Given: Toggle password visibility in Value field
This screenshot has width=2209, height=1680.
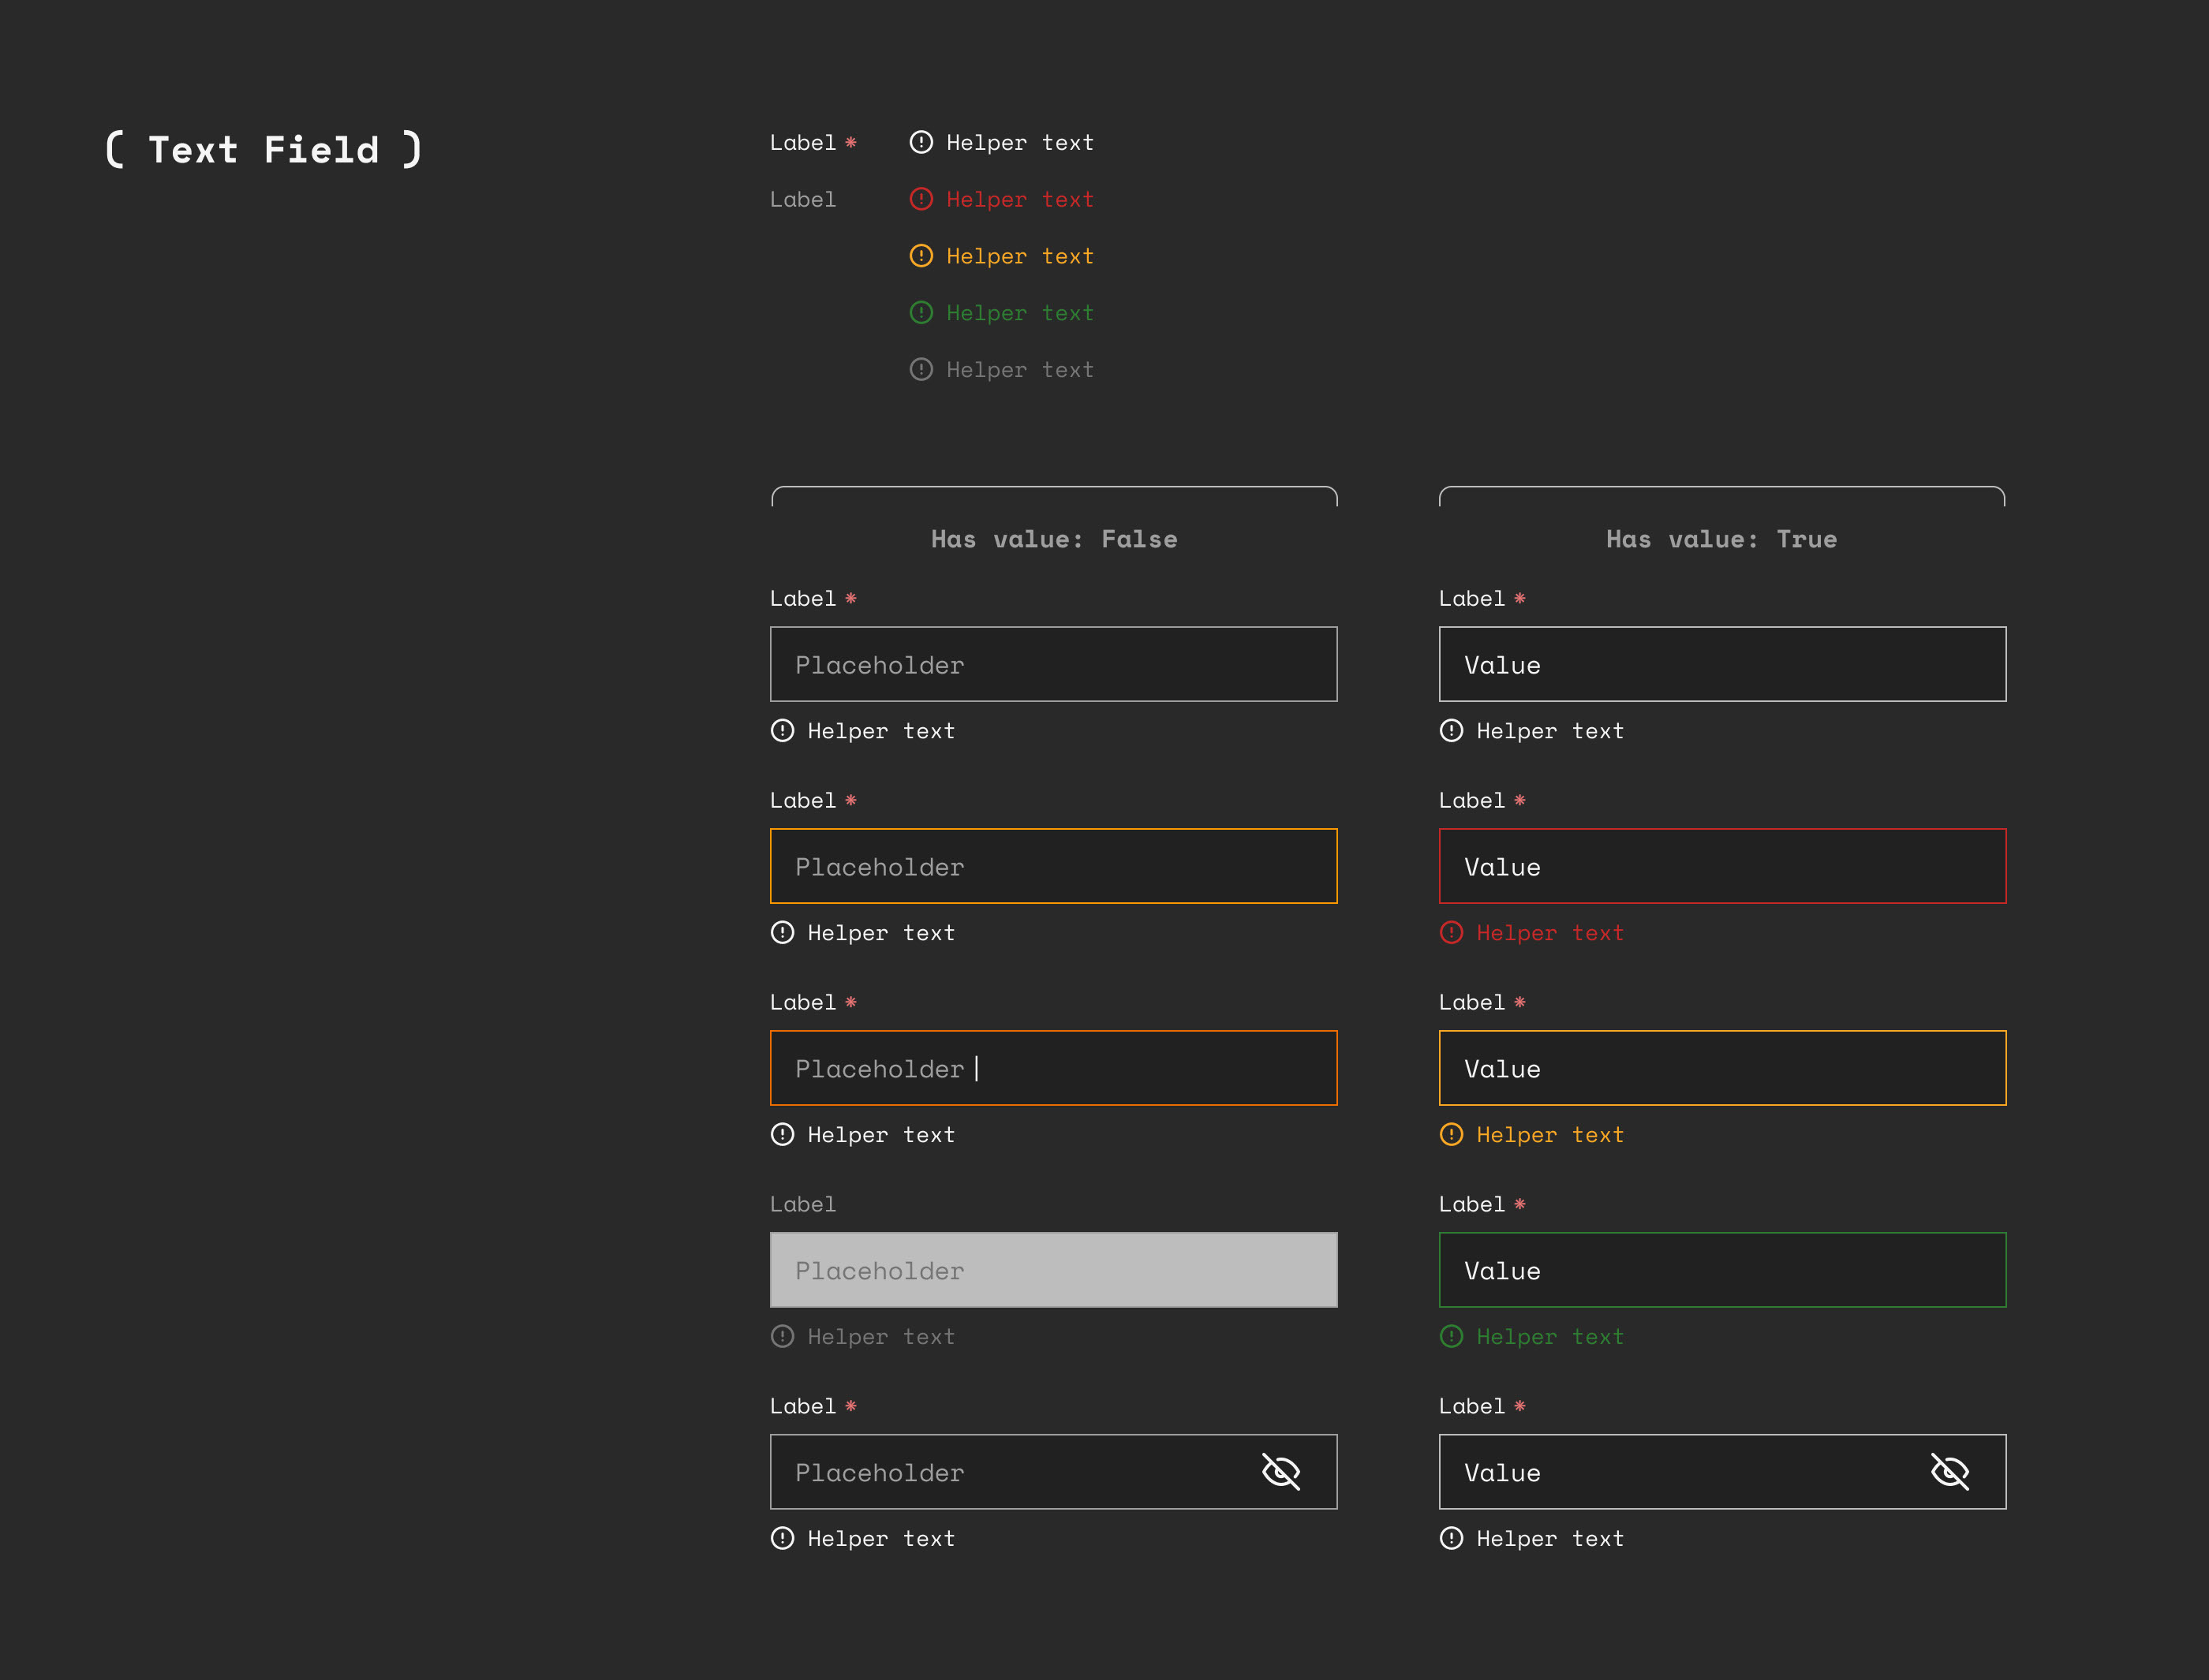Looking at the screenshot, I should 1949,1472.
